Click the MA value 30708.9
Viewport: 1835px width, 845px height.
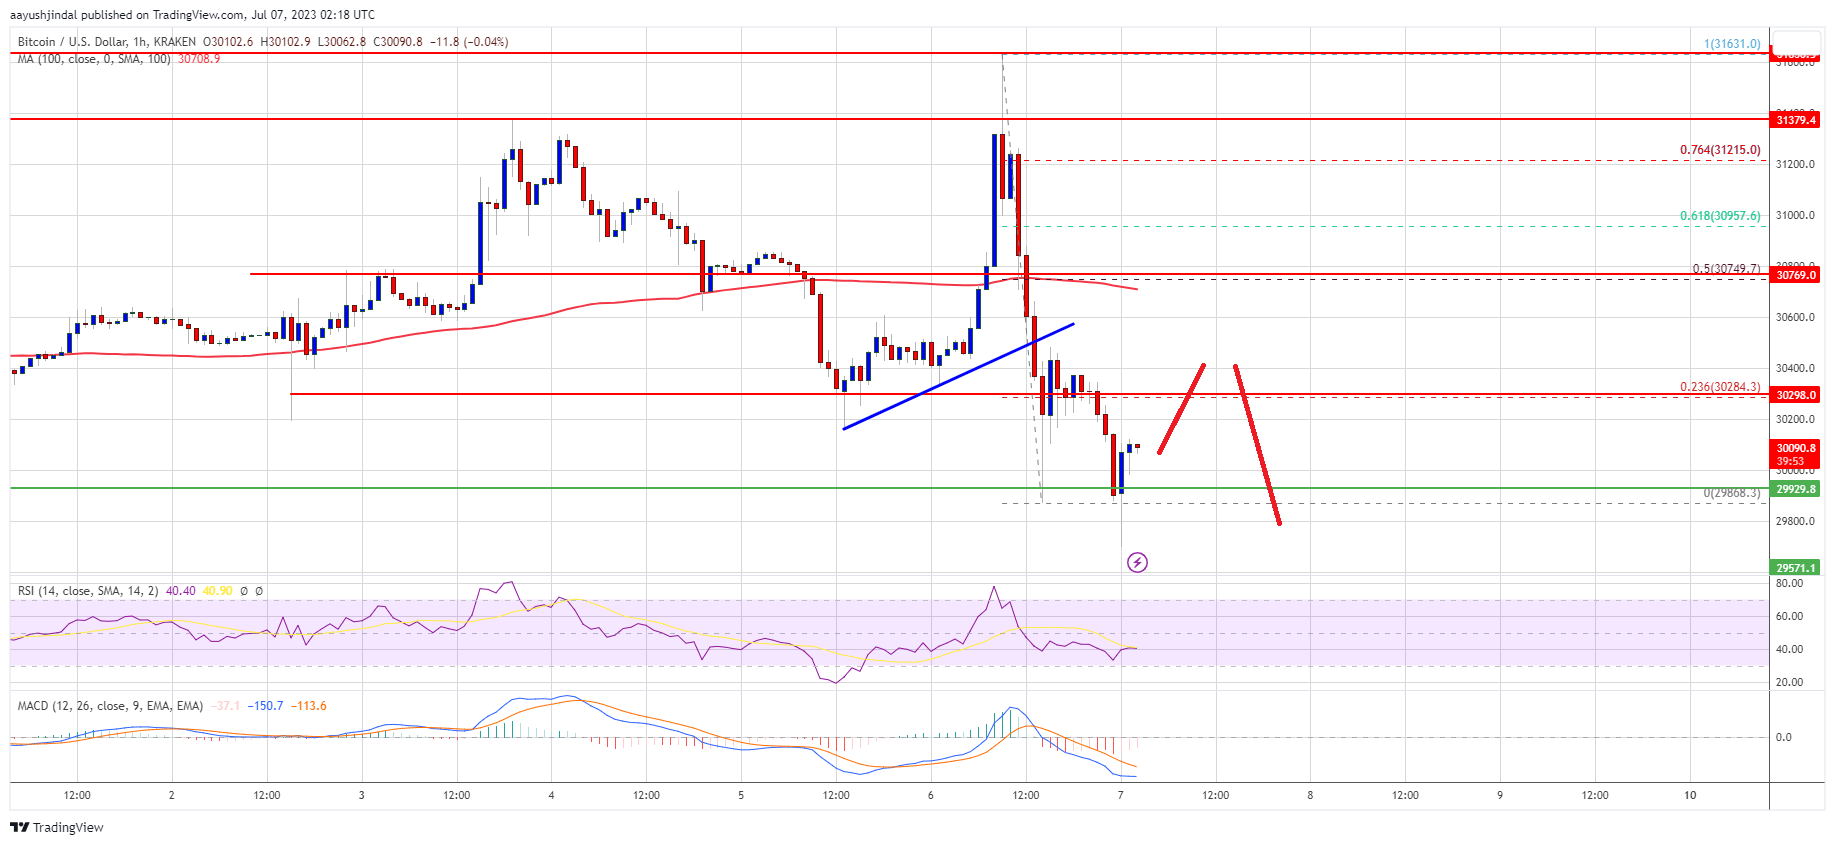point(199,59)
